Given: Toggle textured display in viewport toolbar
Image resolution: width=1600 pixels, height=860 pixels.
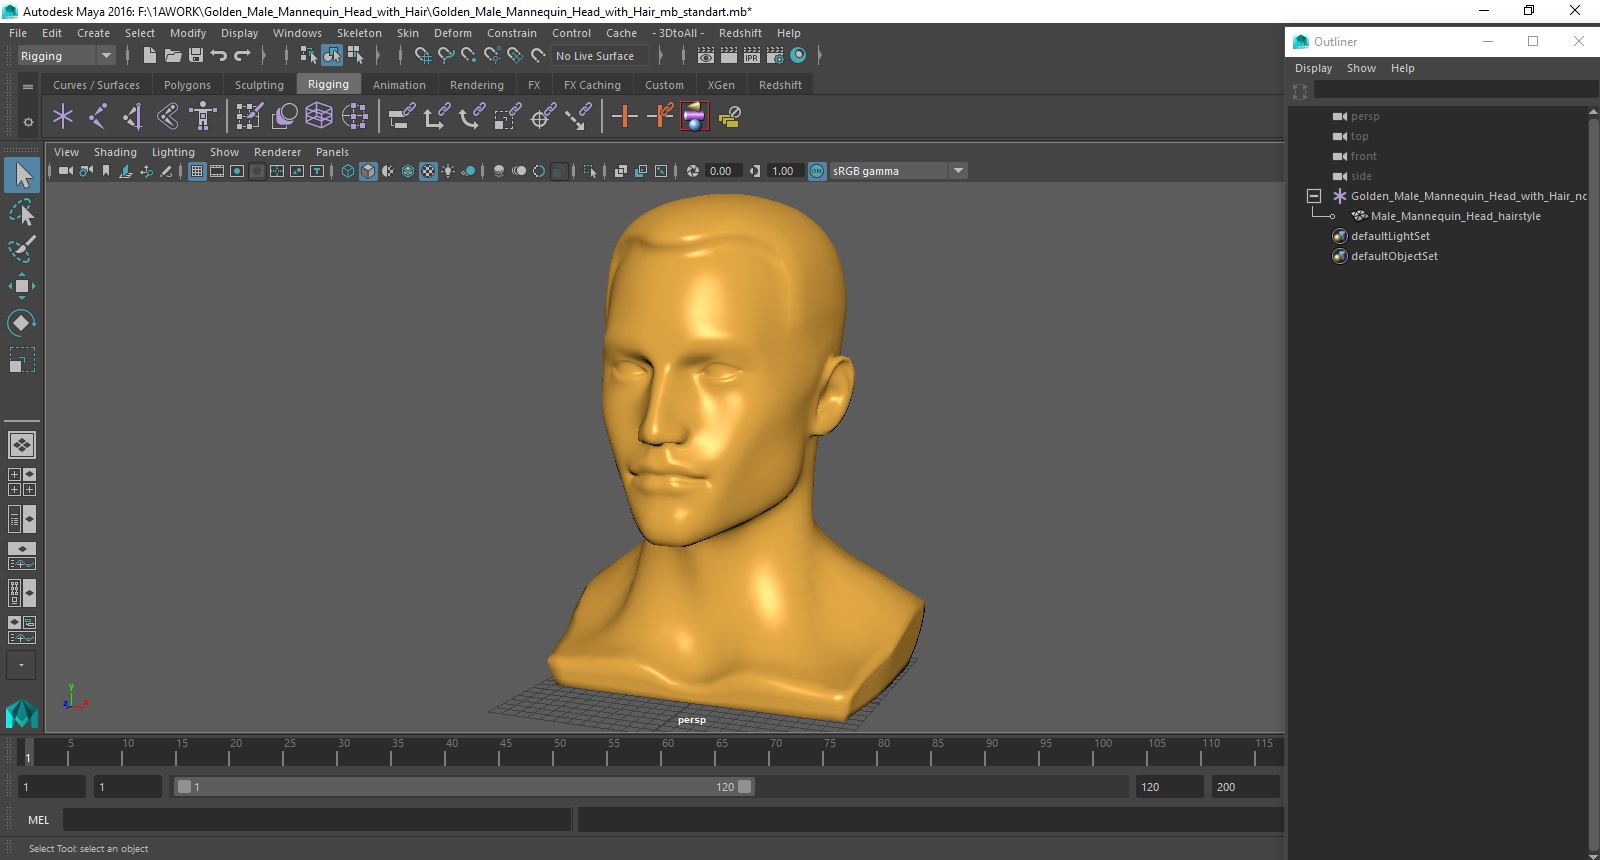Looking at the screenshot, I should click(x=428, y=171).
